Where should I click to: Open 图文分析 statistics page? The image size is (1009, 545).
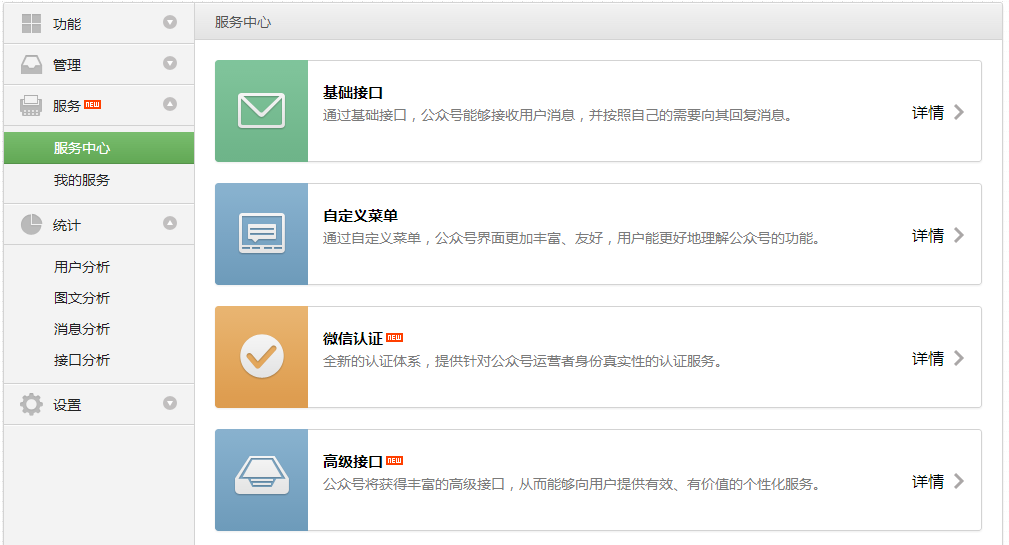[x=82, y=298]
